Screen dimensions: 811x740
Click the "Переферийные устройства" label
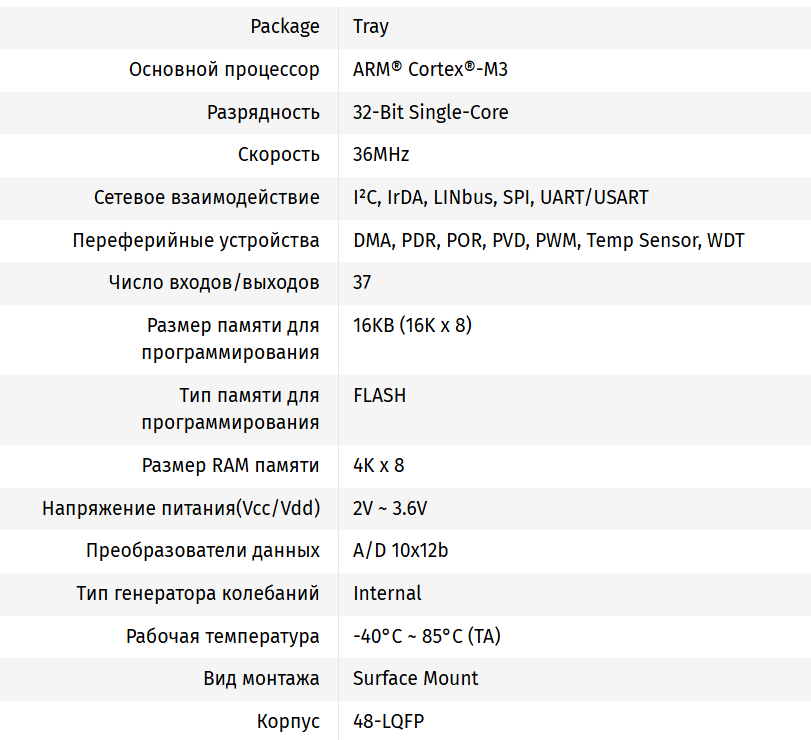(x=196, y=240)
